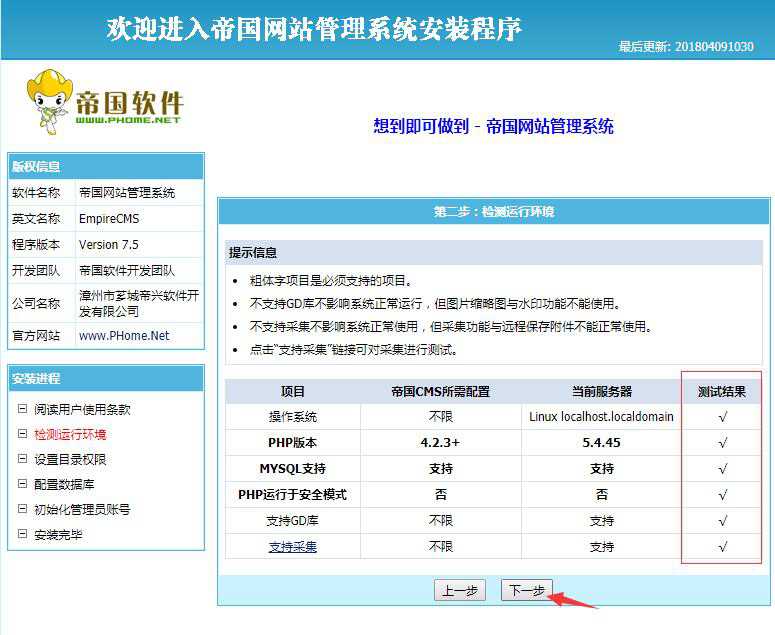Click the PHP运行于安全模式 row label
The width and height of the screenshot is (775, 635).
pyautogui.click(x=293, y=495)
